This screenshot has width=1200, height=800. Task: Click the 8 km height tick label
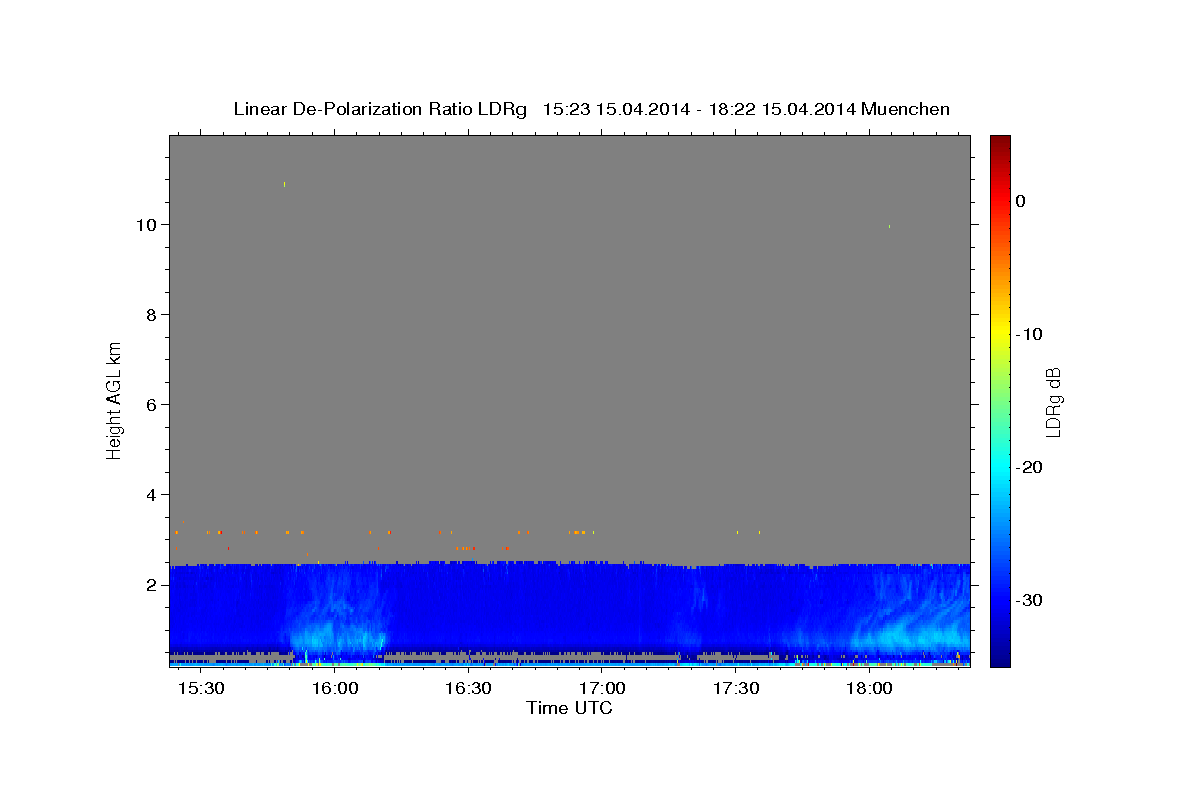(x=152, y=315)
